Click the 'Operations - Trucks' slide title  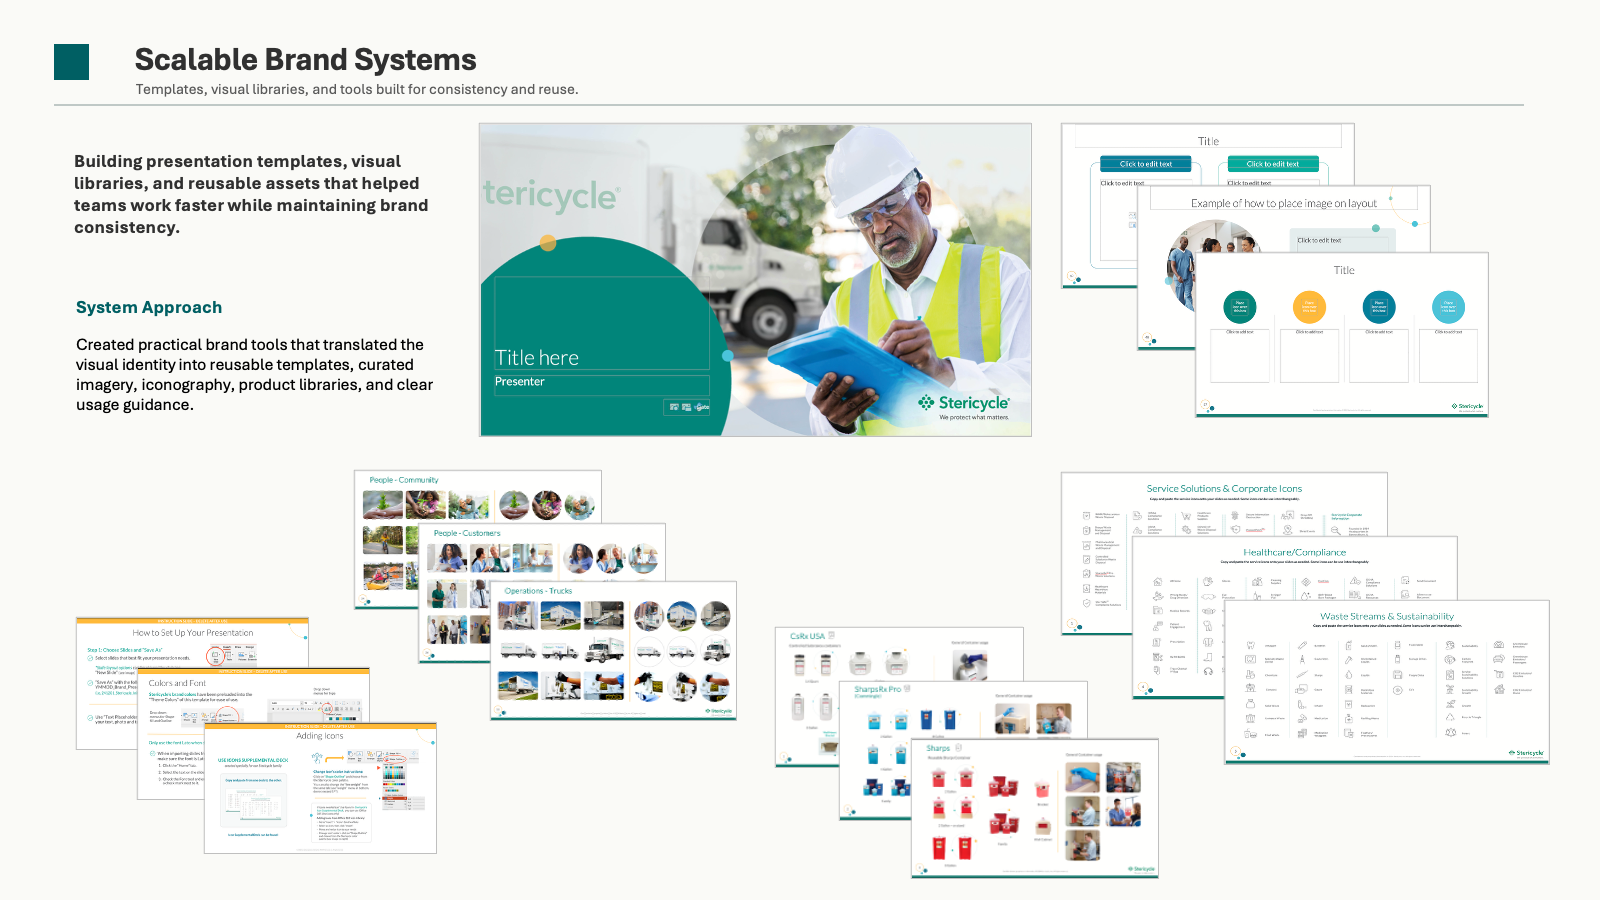(x=538, y=591)
